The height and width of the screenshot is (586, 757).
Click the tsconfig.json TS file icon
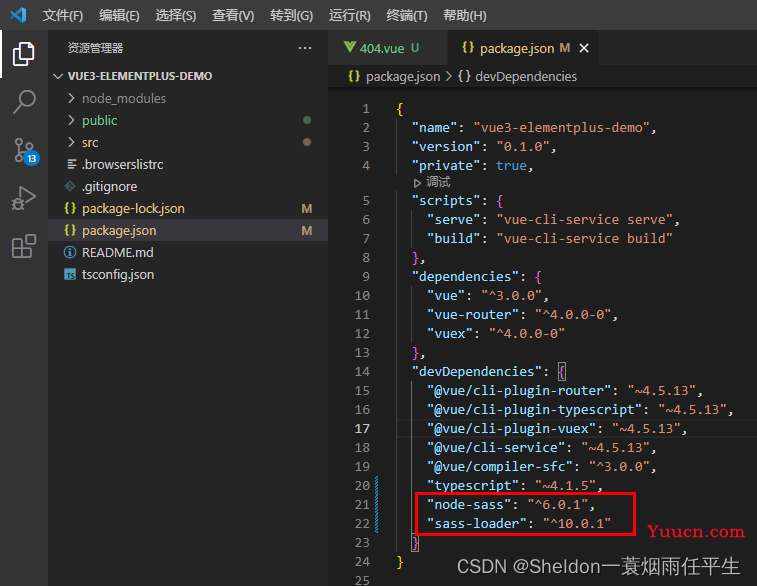[70, 274]
